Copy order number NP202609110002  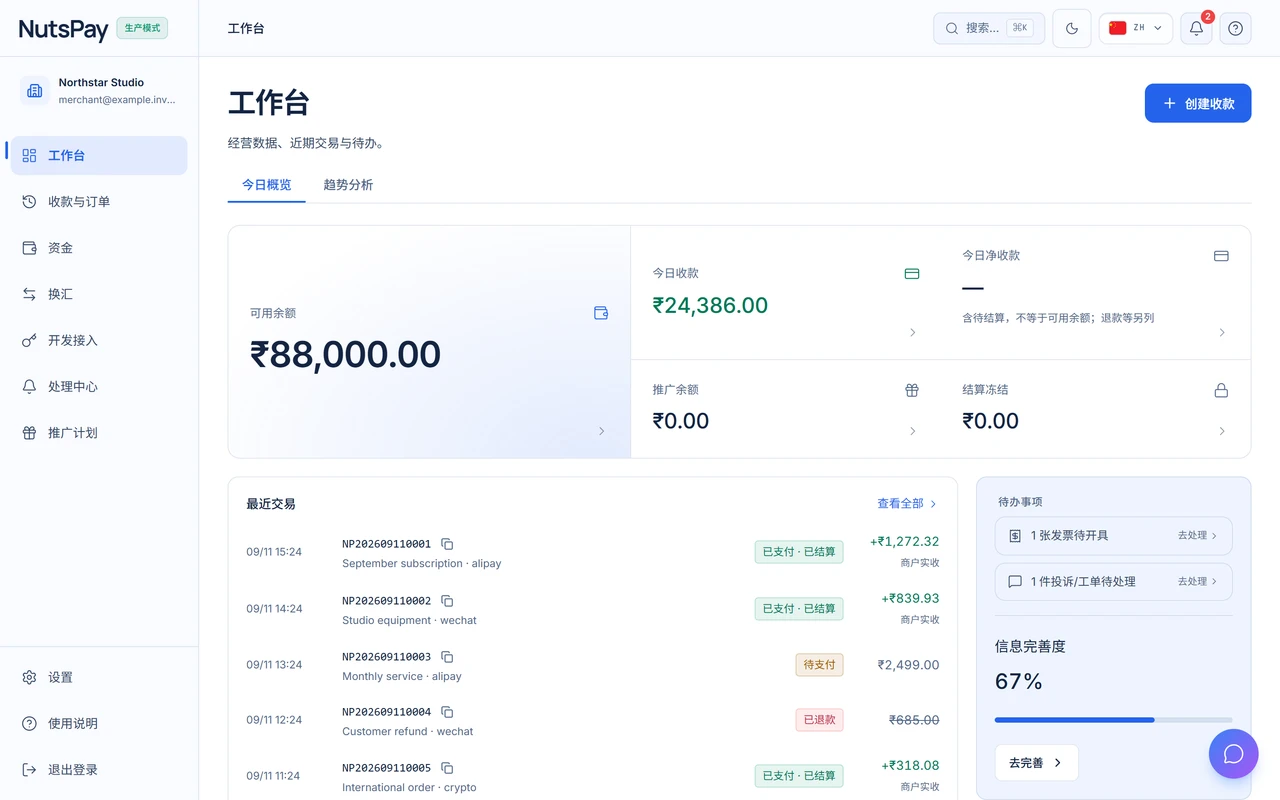[447, 601]
